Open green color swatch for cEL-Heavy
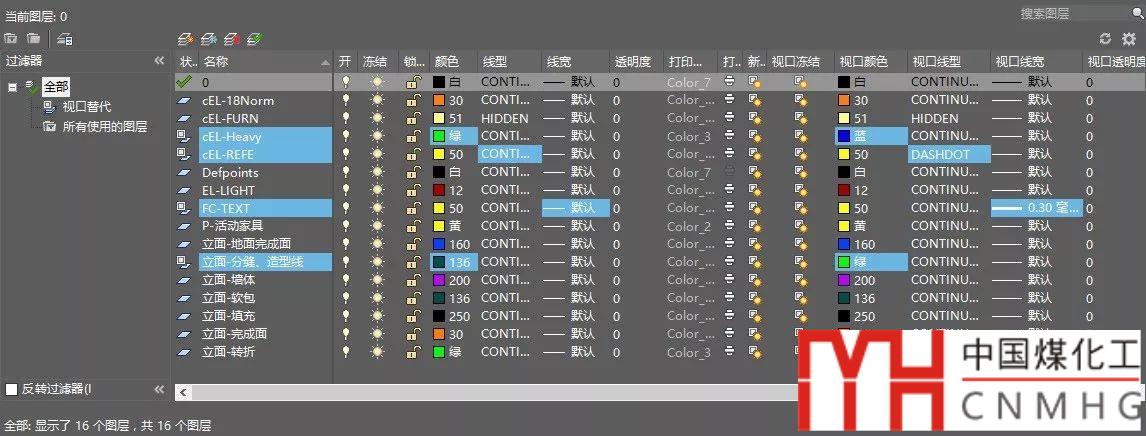 click(439, 136)
